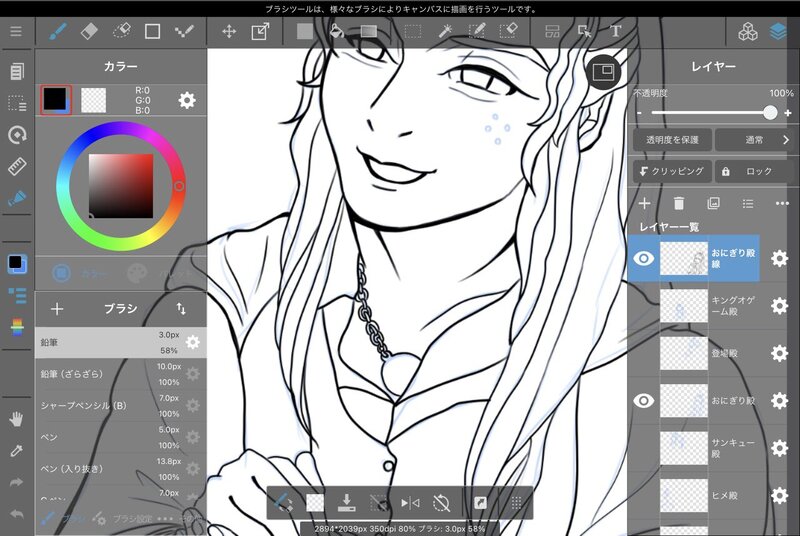This screenshot has height=536, width=800.
Task: Click the Redo arrow
Action: point(16,482)
